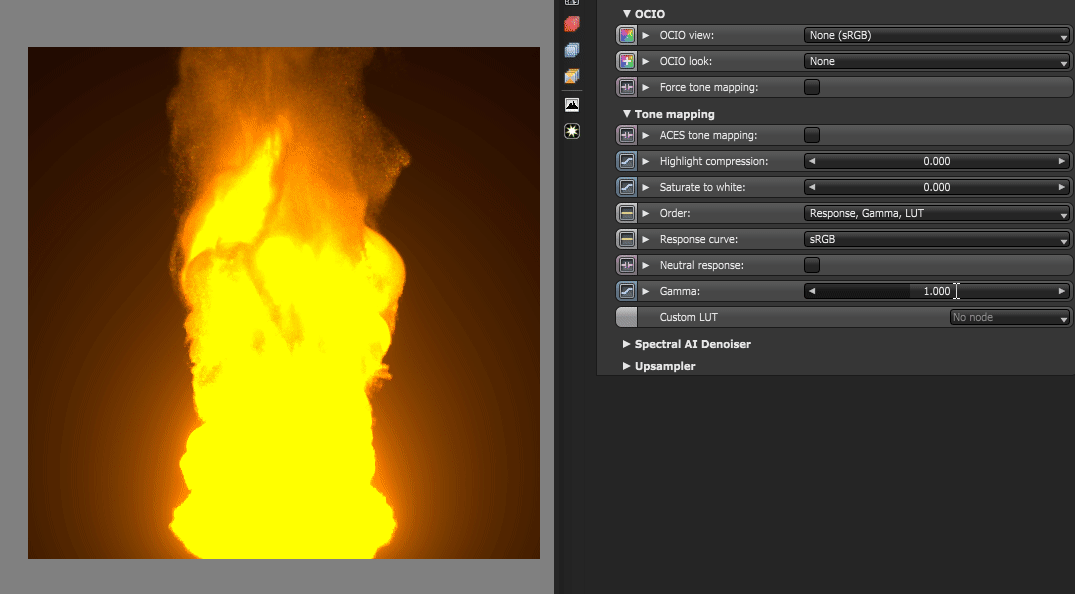The height and width of the screenshot is (594, 1075).
Task: Expand the Highlight compression row triangle
Action: coord(646,161)
